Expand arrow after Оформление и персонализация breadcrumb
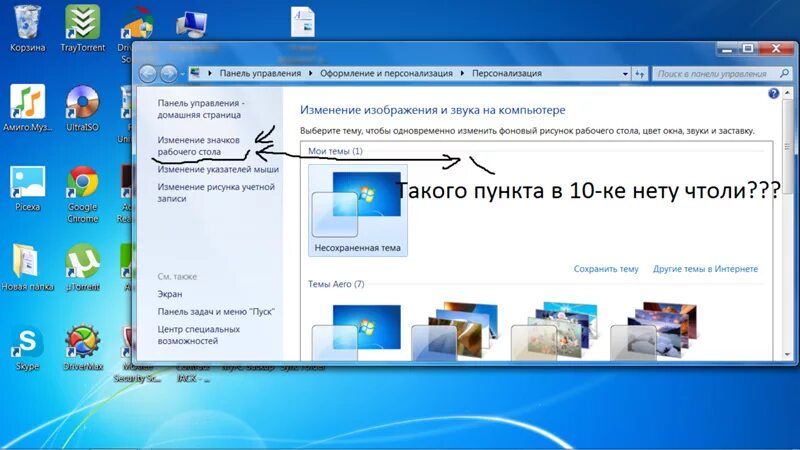The height and width of the screenshot is (450, 800). pos(462,73)
